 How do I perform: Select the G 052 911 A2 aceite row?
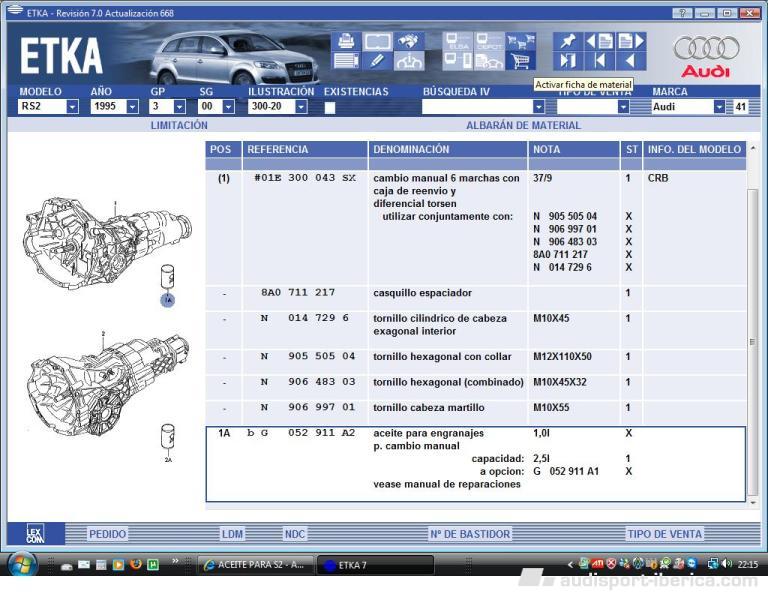click(x=476, y=464)
